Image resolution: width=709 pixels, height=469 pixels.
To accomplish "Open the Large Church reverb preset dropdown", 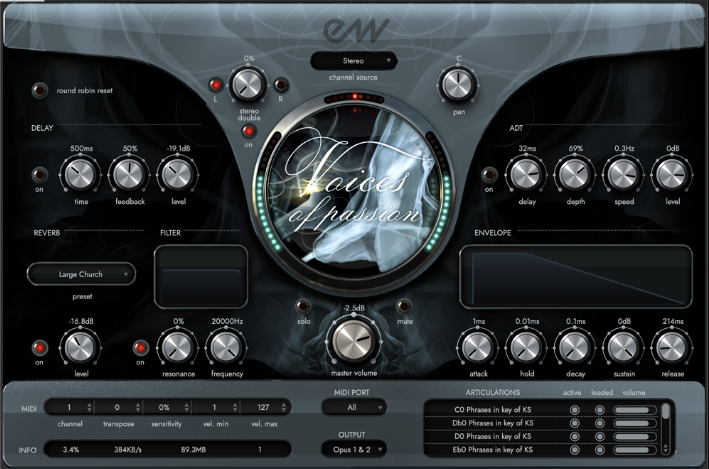I will click(81, 273).
